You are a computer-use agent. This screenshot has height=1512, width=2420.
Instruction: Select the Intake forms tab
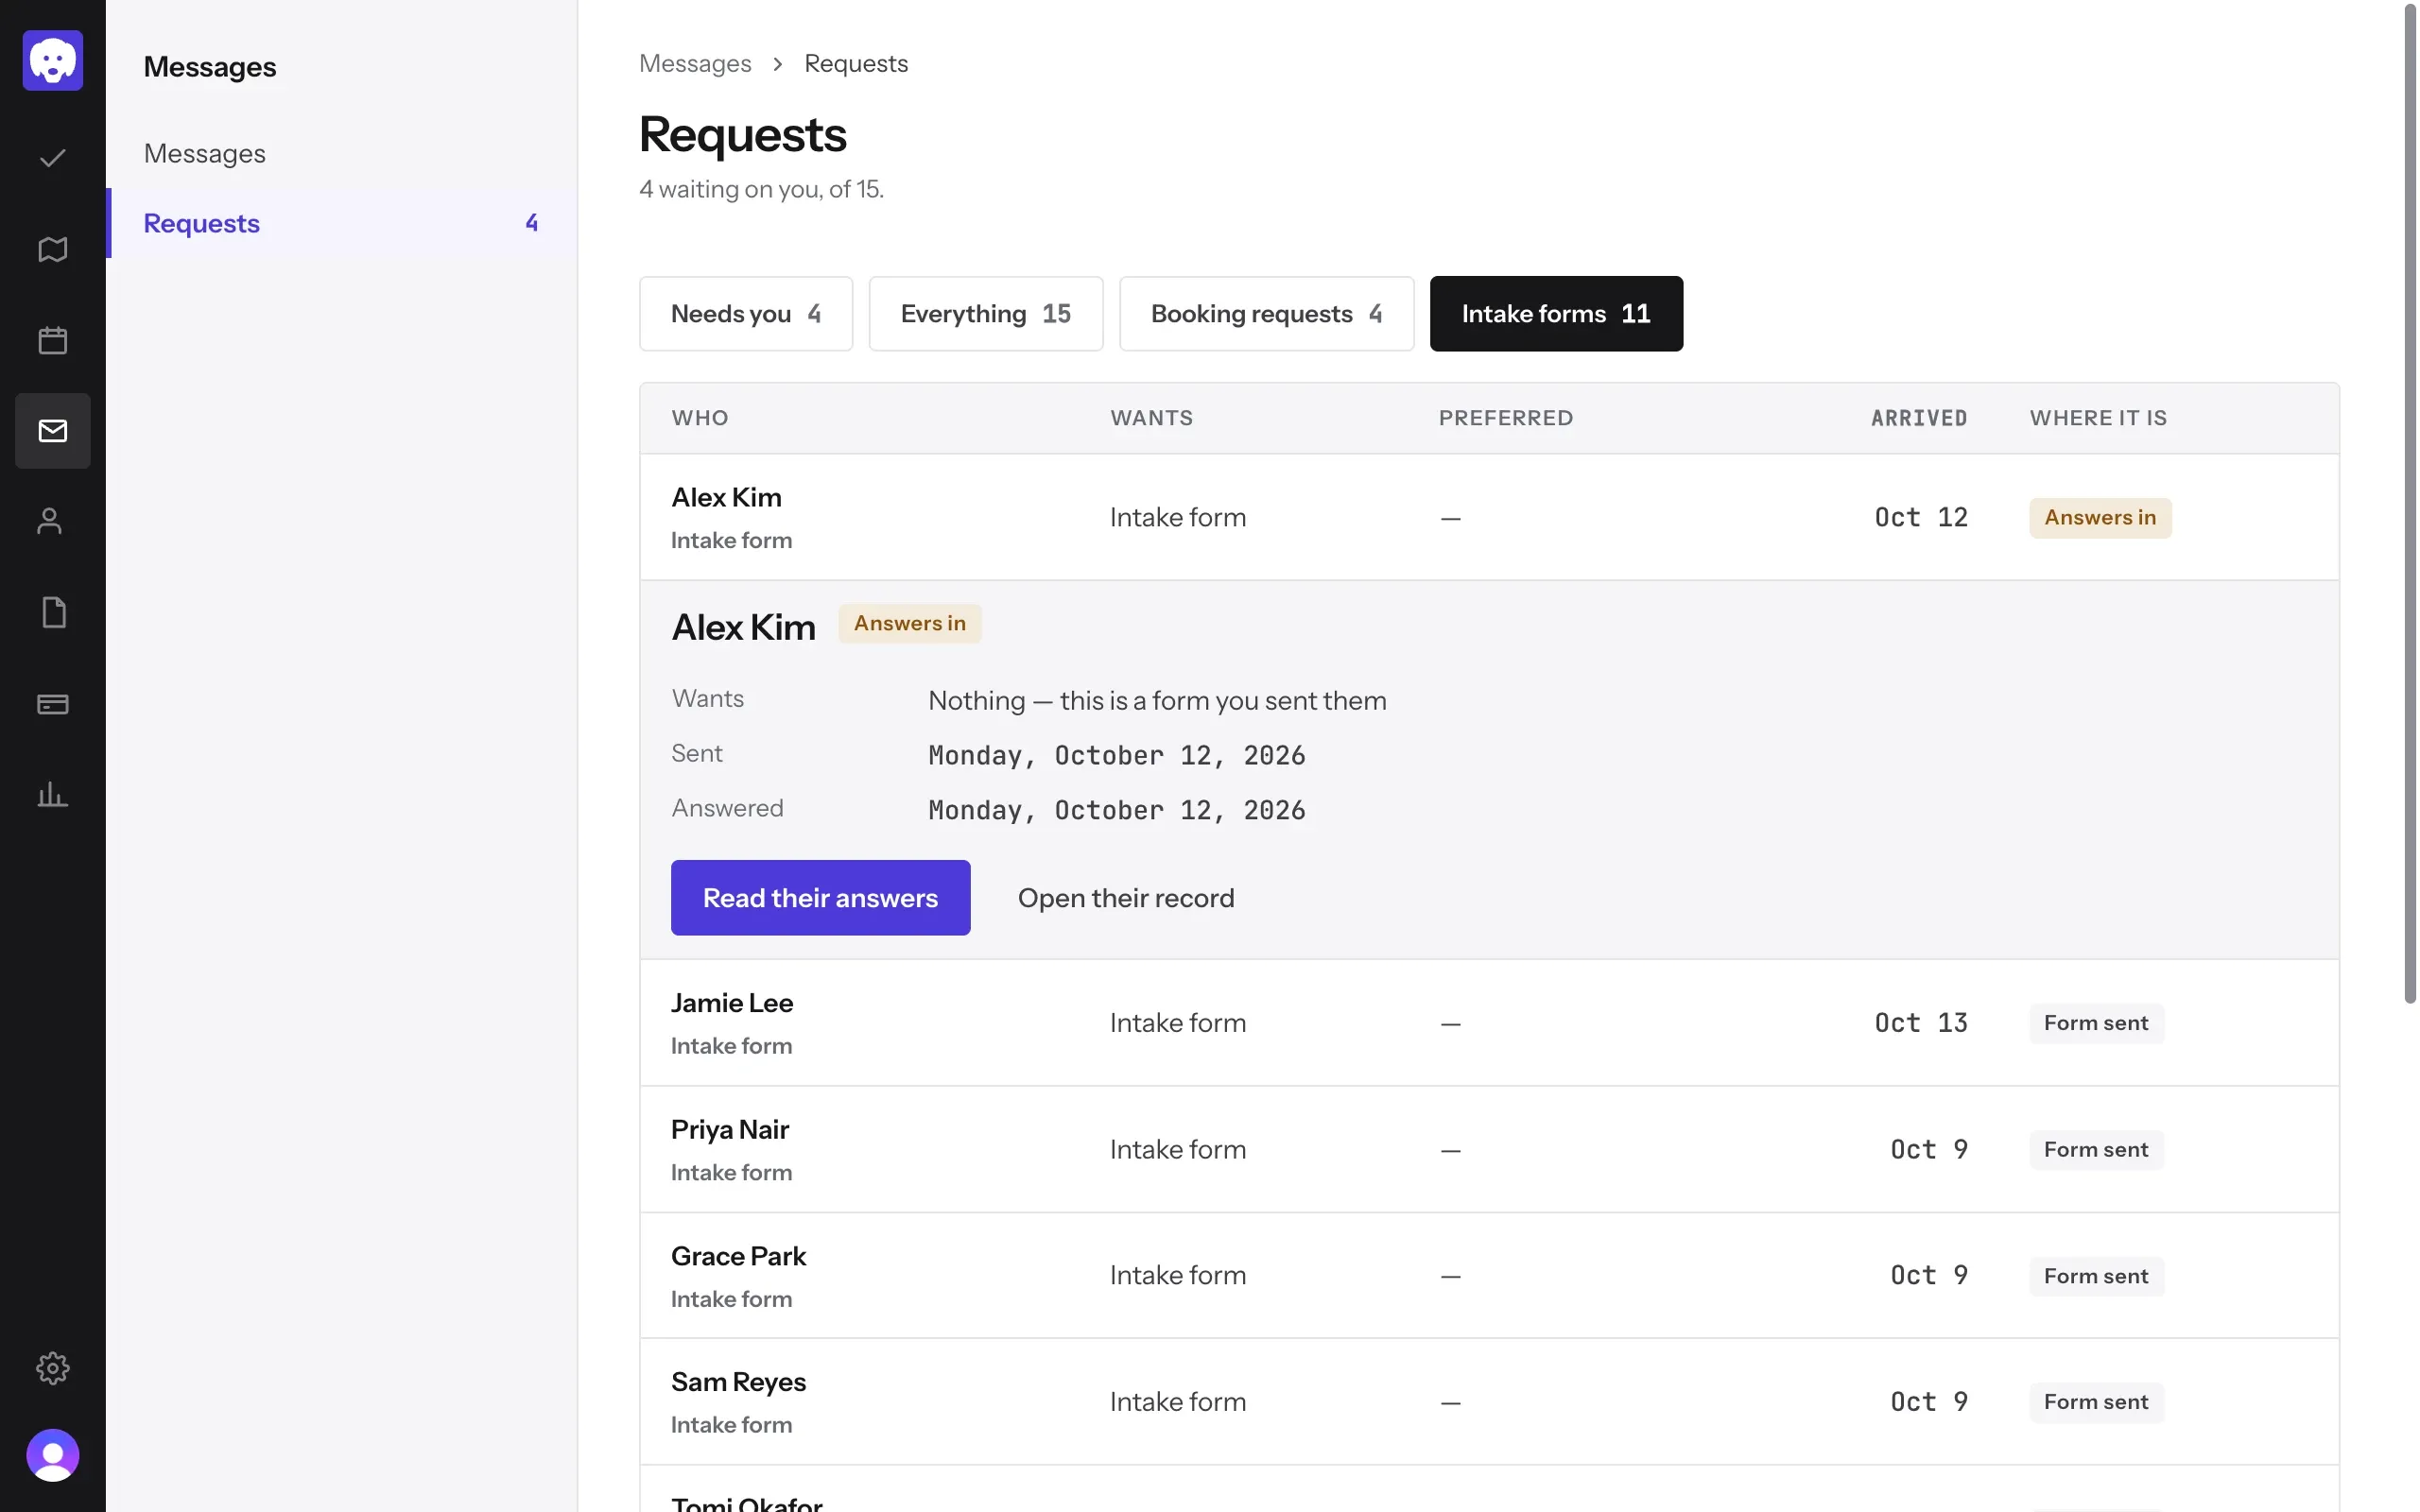coord(1556,314)
